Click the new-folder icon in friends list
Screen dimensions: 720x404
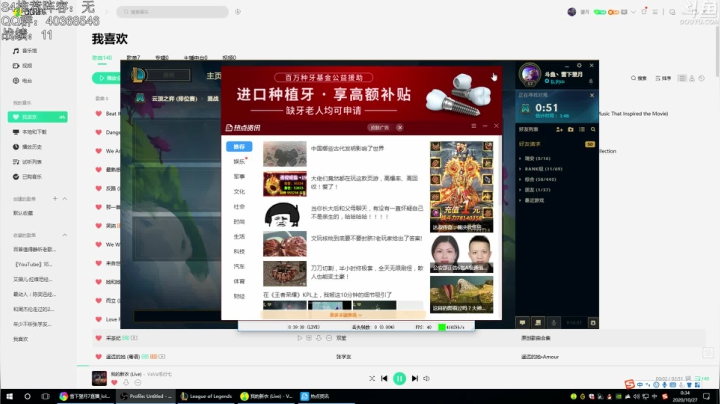[571, 130]
